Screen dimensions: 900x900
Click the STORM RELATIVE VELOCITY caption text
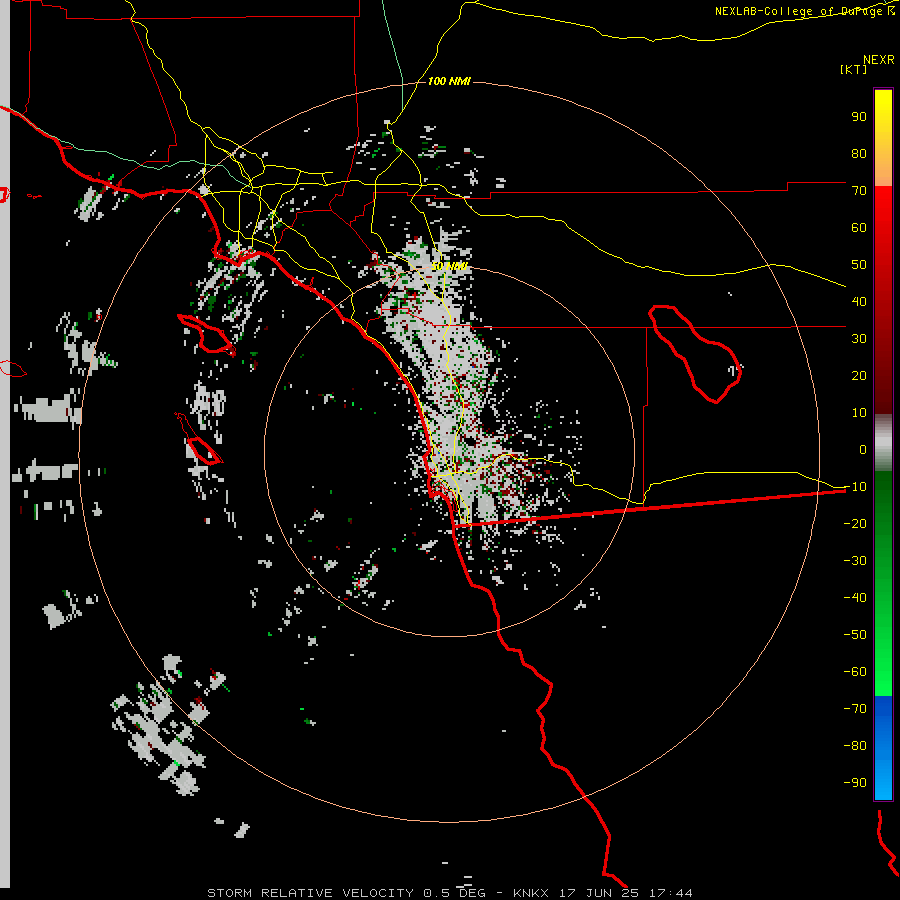pyautogui.click(x=310, y=893)
